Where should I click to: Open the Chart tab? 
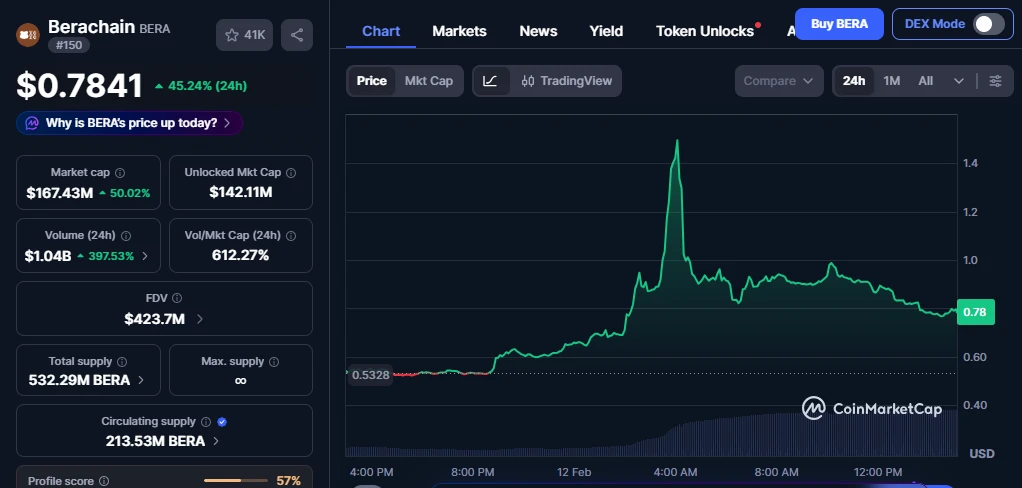click(381, 31)
